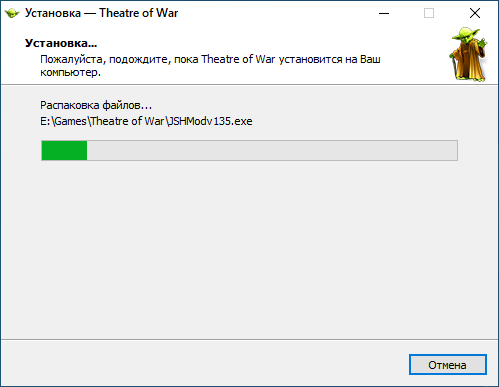The width and height of the screenshot is (499, 387).
Task: Click the greyed-out maximize button
Action: [x=429, y=13]
